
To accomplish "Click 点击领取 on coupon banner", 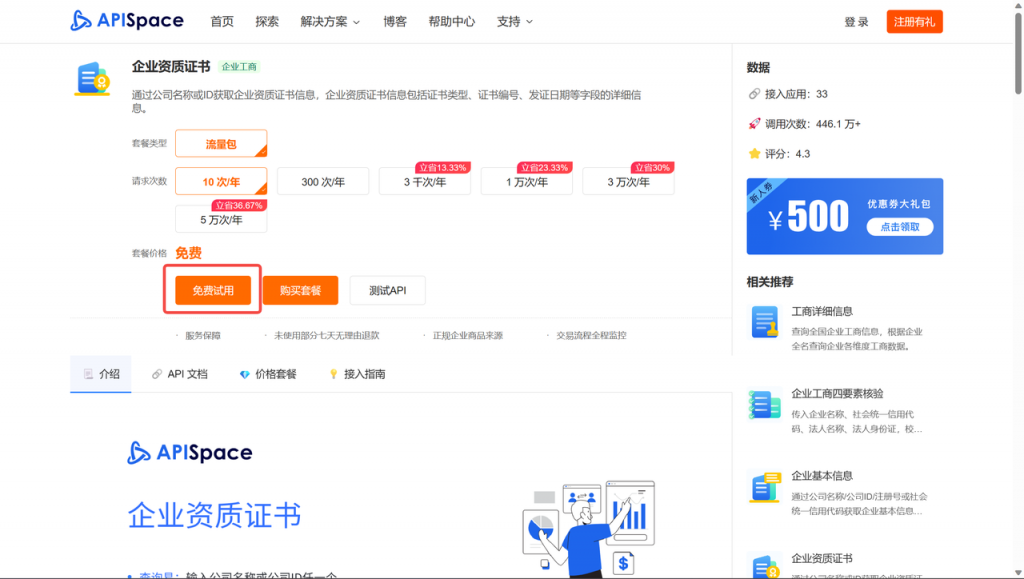I will click(x=900, y=227).
